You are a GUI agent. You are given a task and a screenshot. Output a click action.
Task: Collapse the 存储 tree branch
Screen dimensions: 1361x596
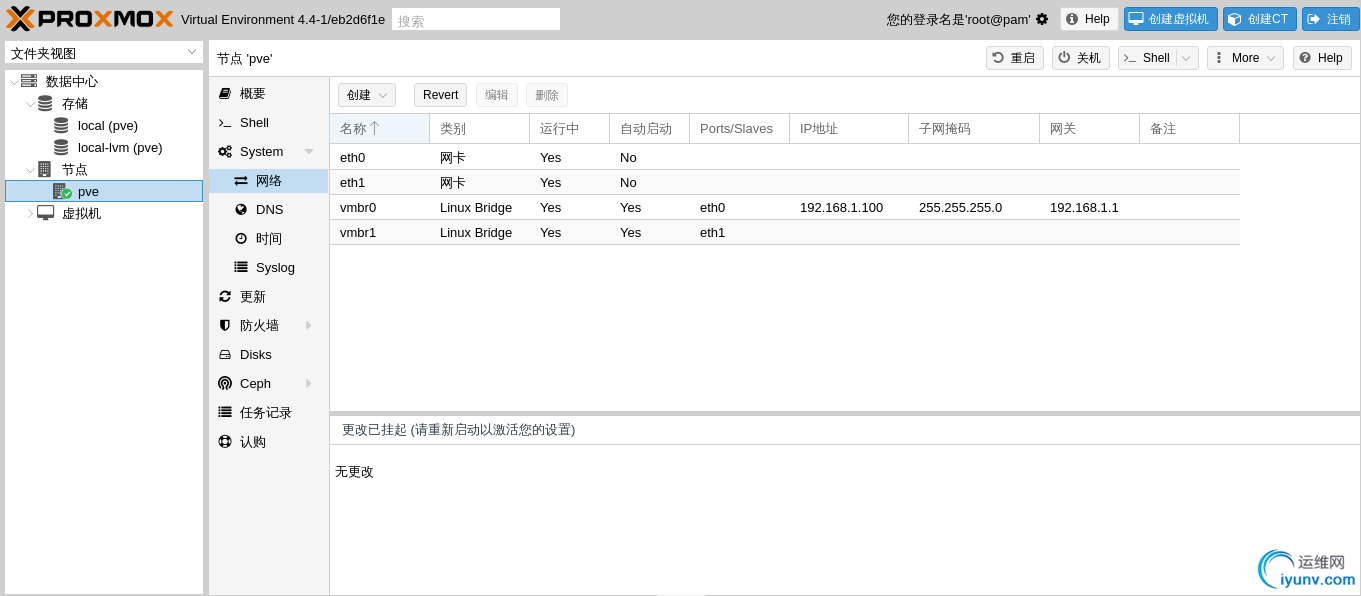(30, 103)
